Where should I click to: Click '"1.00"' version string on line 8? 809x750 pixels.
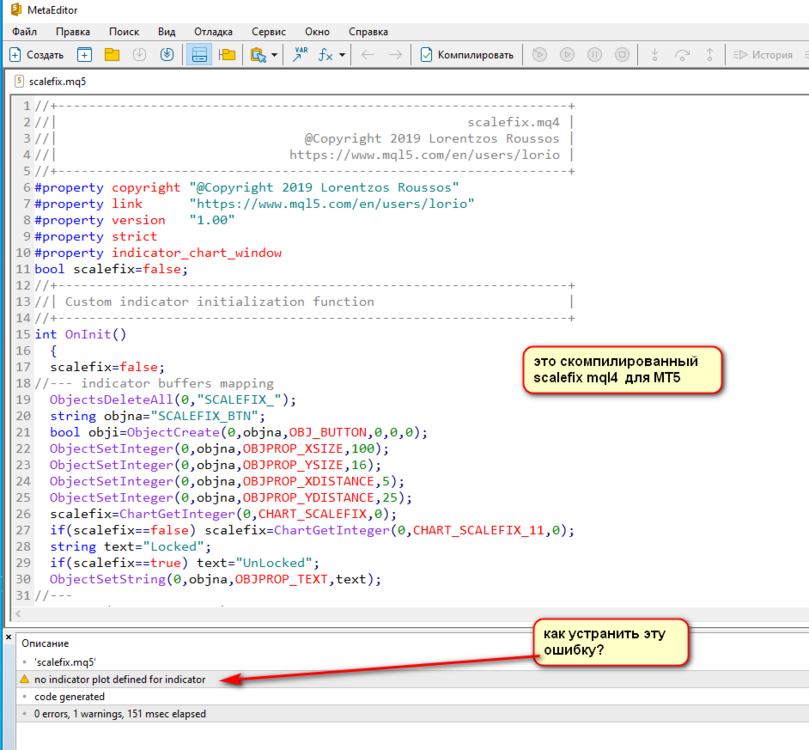pyautogui.click(x=212, y=220)
